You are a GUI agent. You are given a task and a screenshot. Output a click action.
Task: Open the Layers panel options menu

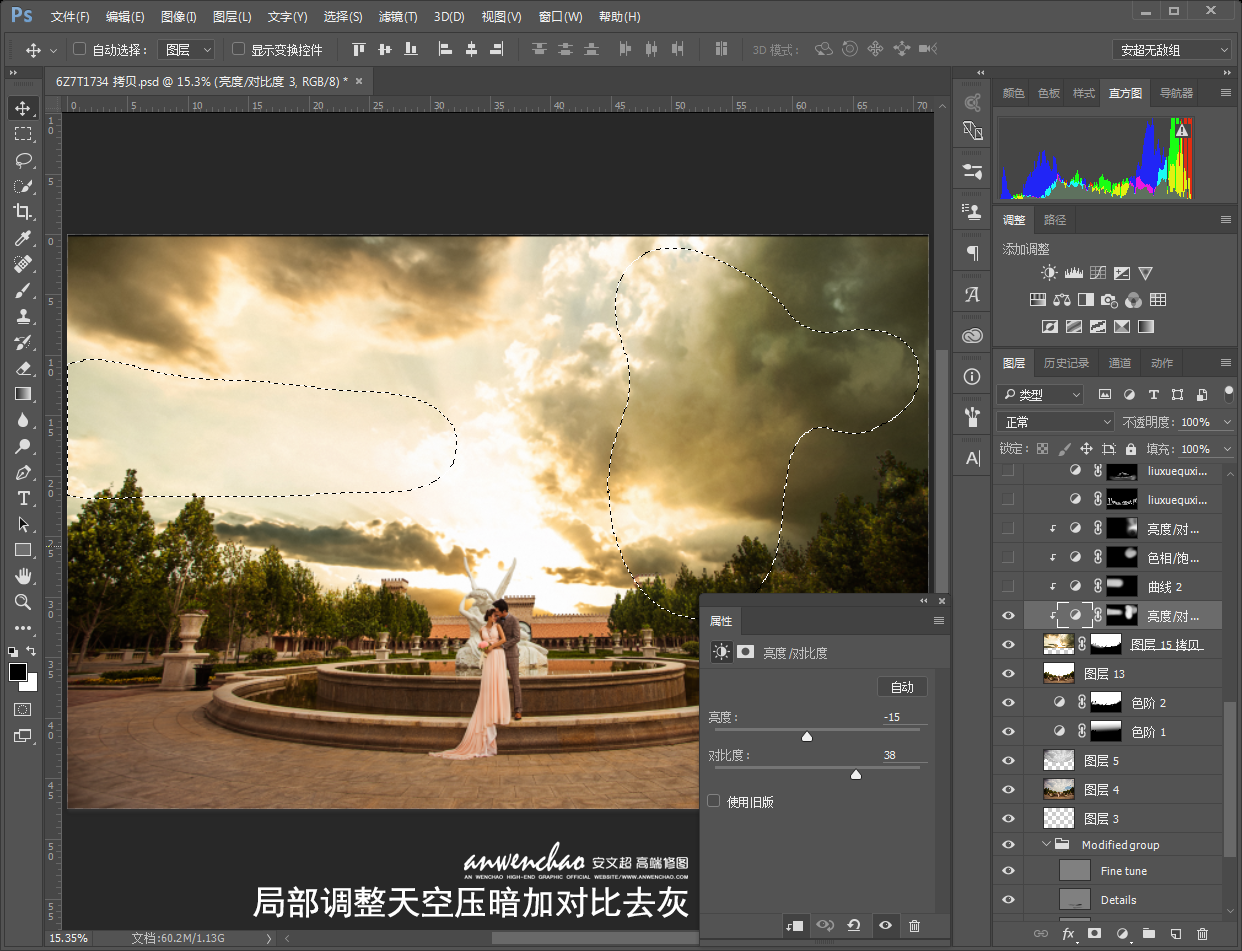click(1226, 363)
